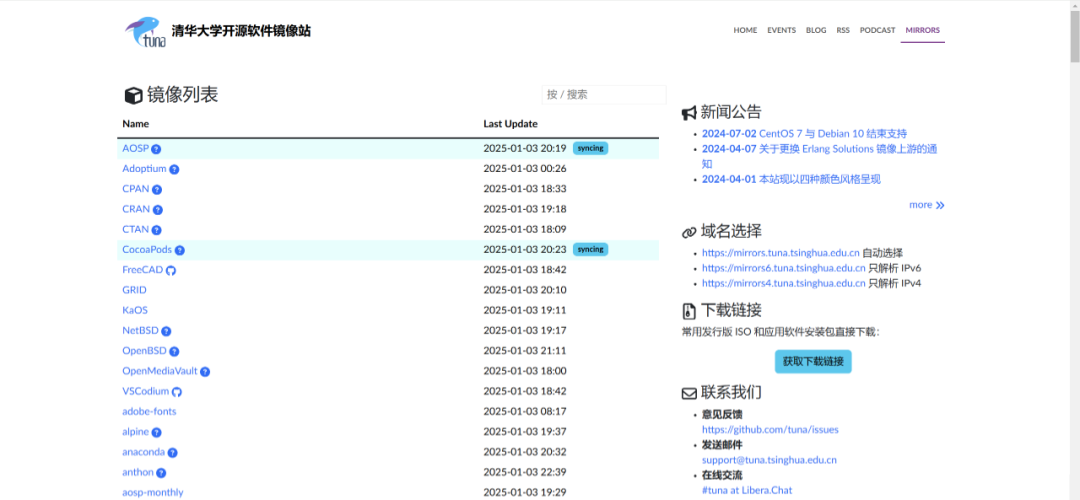The width and height of the screenshot is (1080, 500).
Task: Open the OpenBSD mirror link
Action: pos(145,351)
